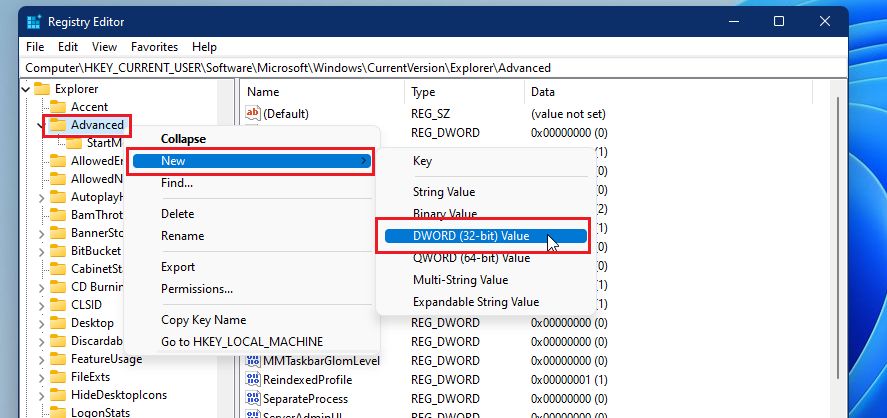
Task: Click the Desktop folder icon
Action: coord(58,323)
